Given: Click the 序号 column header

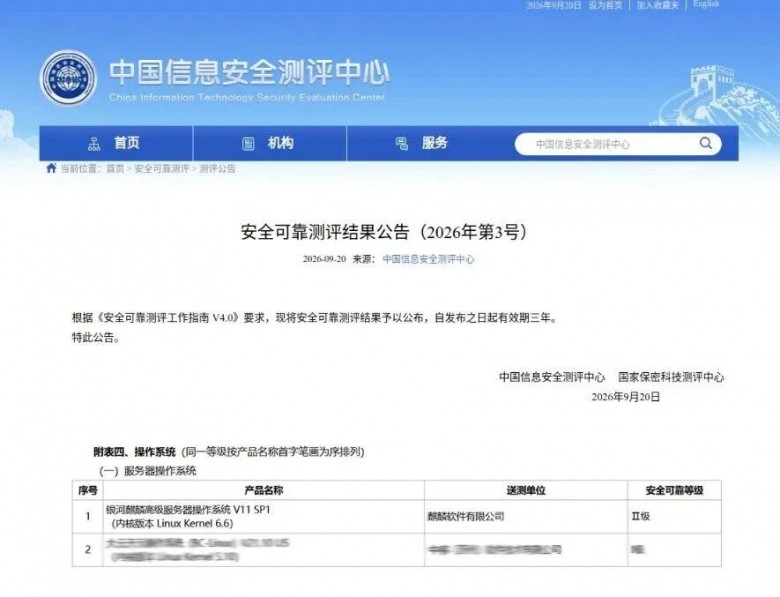Looking at the screenshot, I should (x=88, y=491).
